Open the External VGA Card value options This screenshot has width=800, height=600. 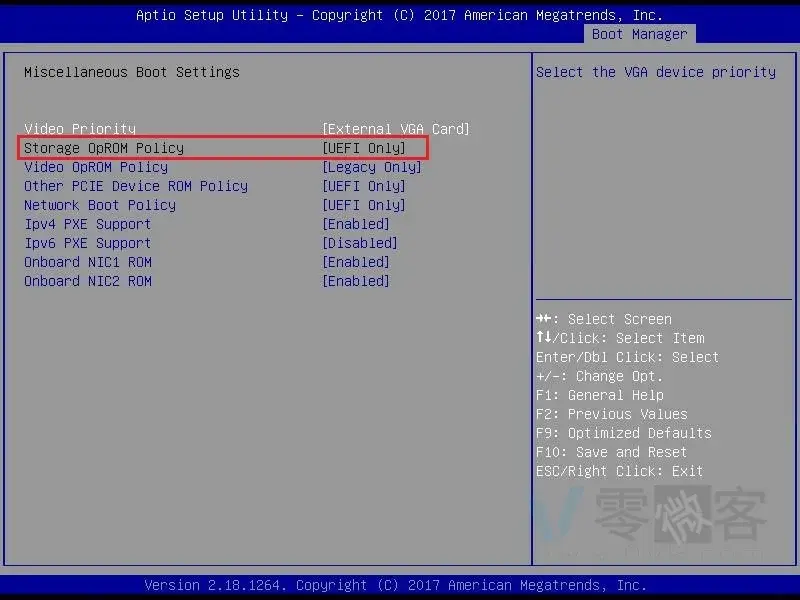tap(395, 129)
